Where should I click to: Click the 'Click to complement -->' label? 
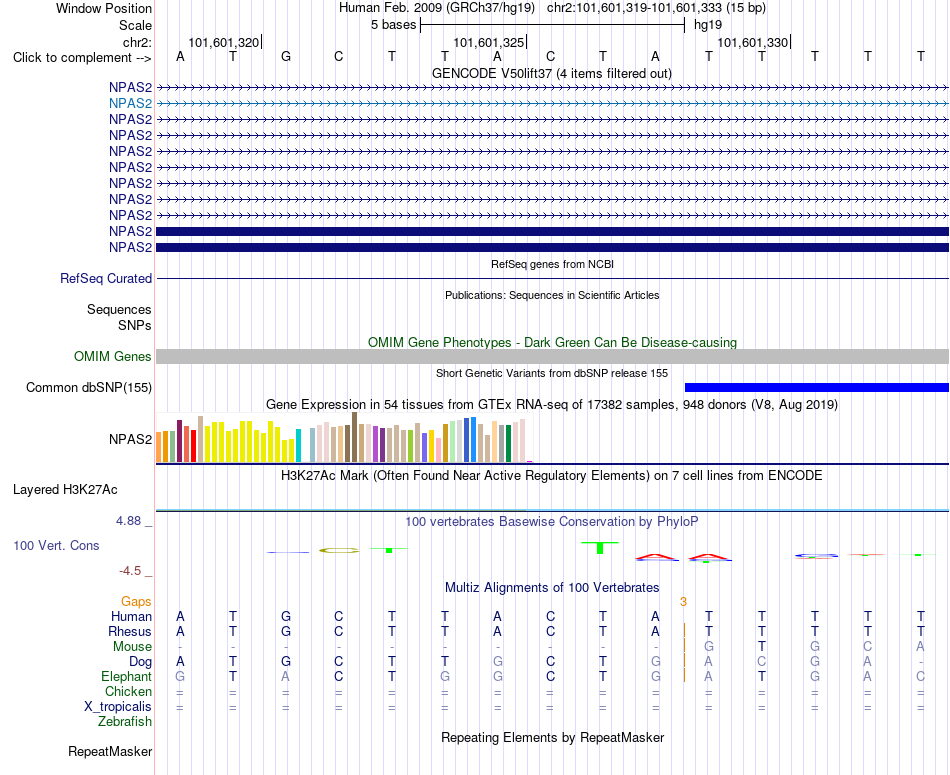[x=82, y=58]
